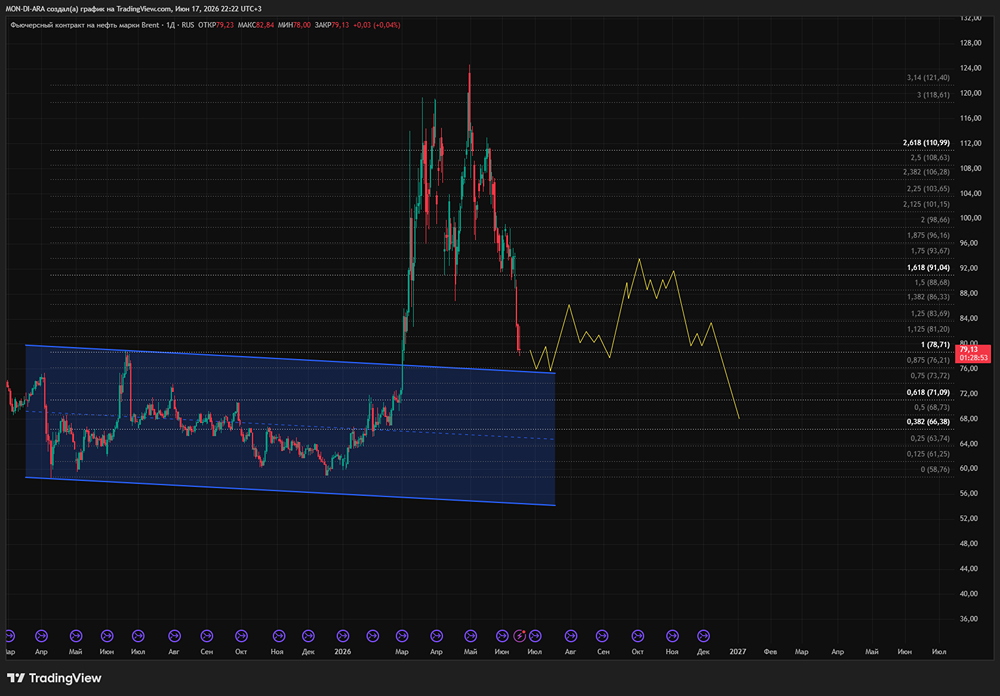Click the rollover marker icon above the first Сен label before 2026

click(207, 635)
